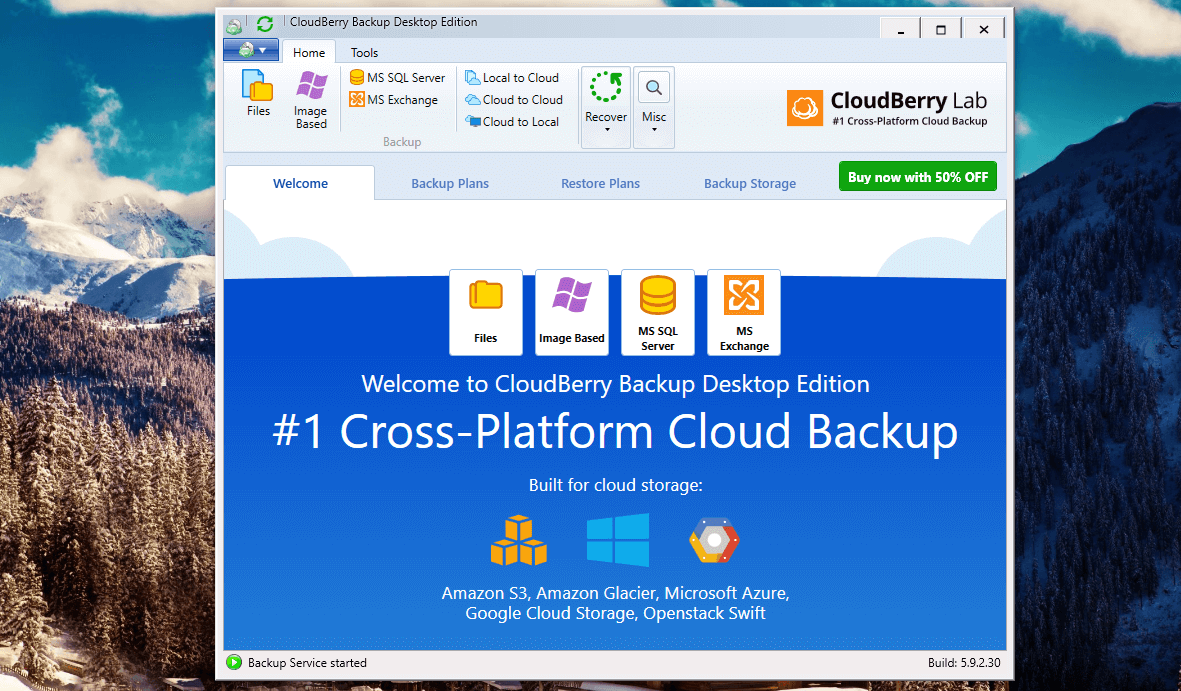Expand the Misc dropdown menu
This screenshot has width=1181, height=691.
click(x=654, y=108)
